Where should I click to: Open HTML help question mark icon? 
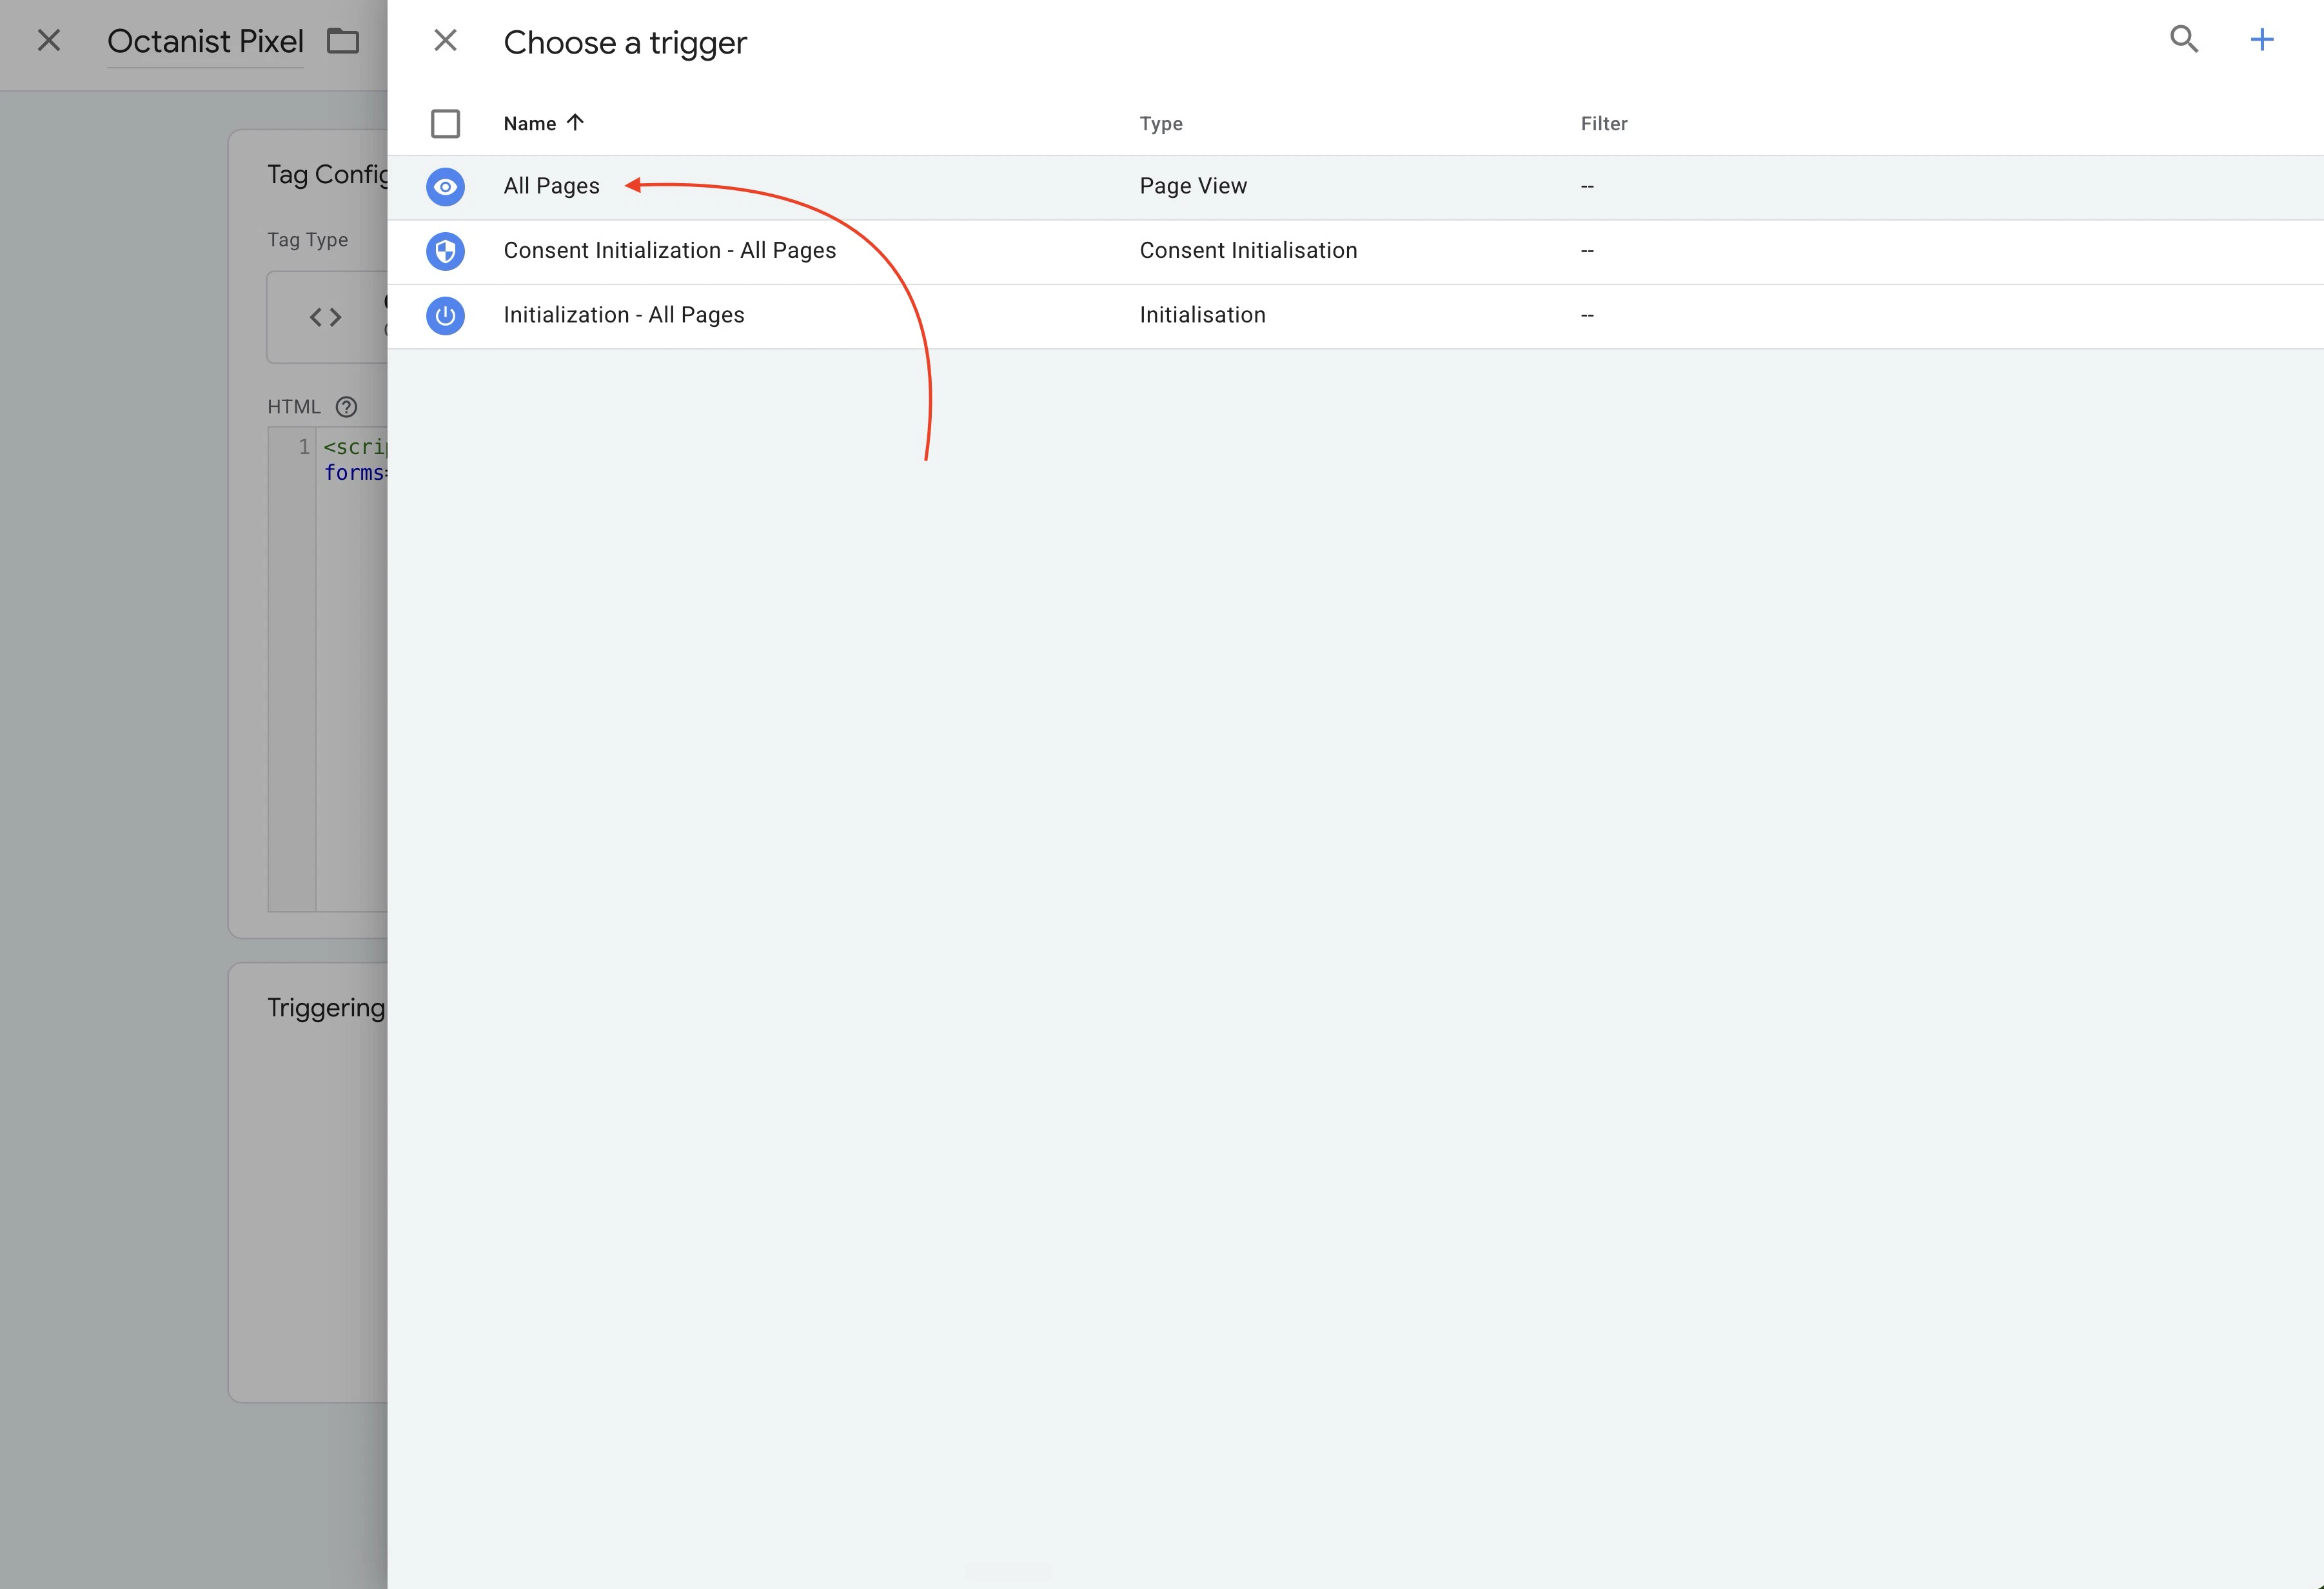coord(346,407)
